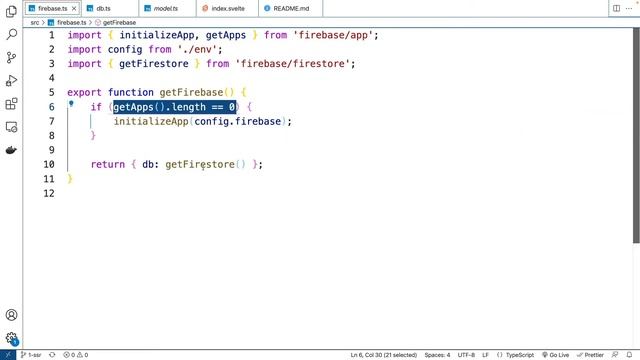Open the Run and Debug view

[11, 81]
